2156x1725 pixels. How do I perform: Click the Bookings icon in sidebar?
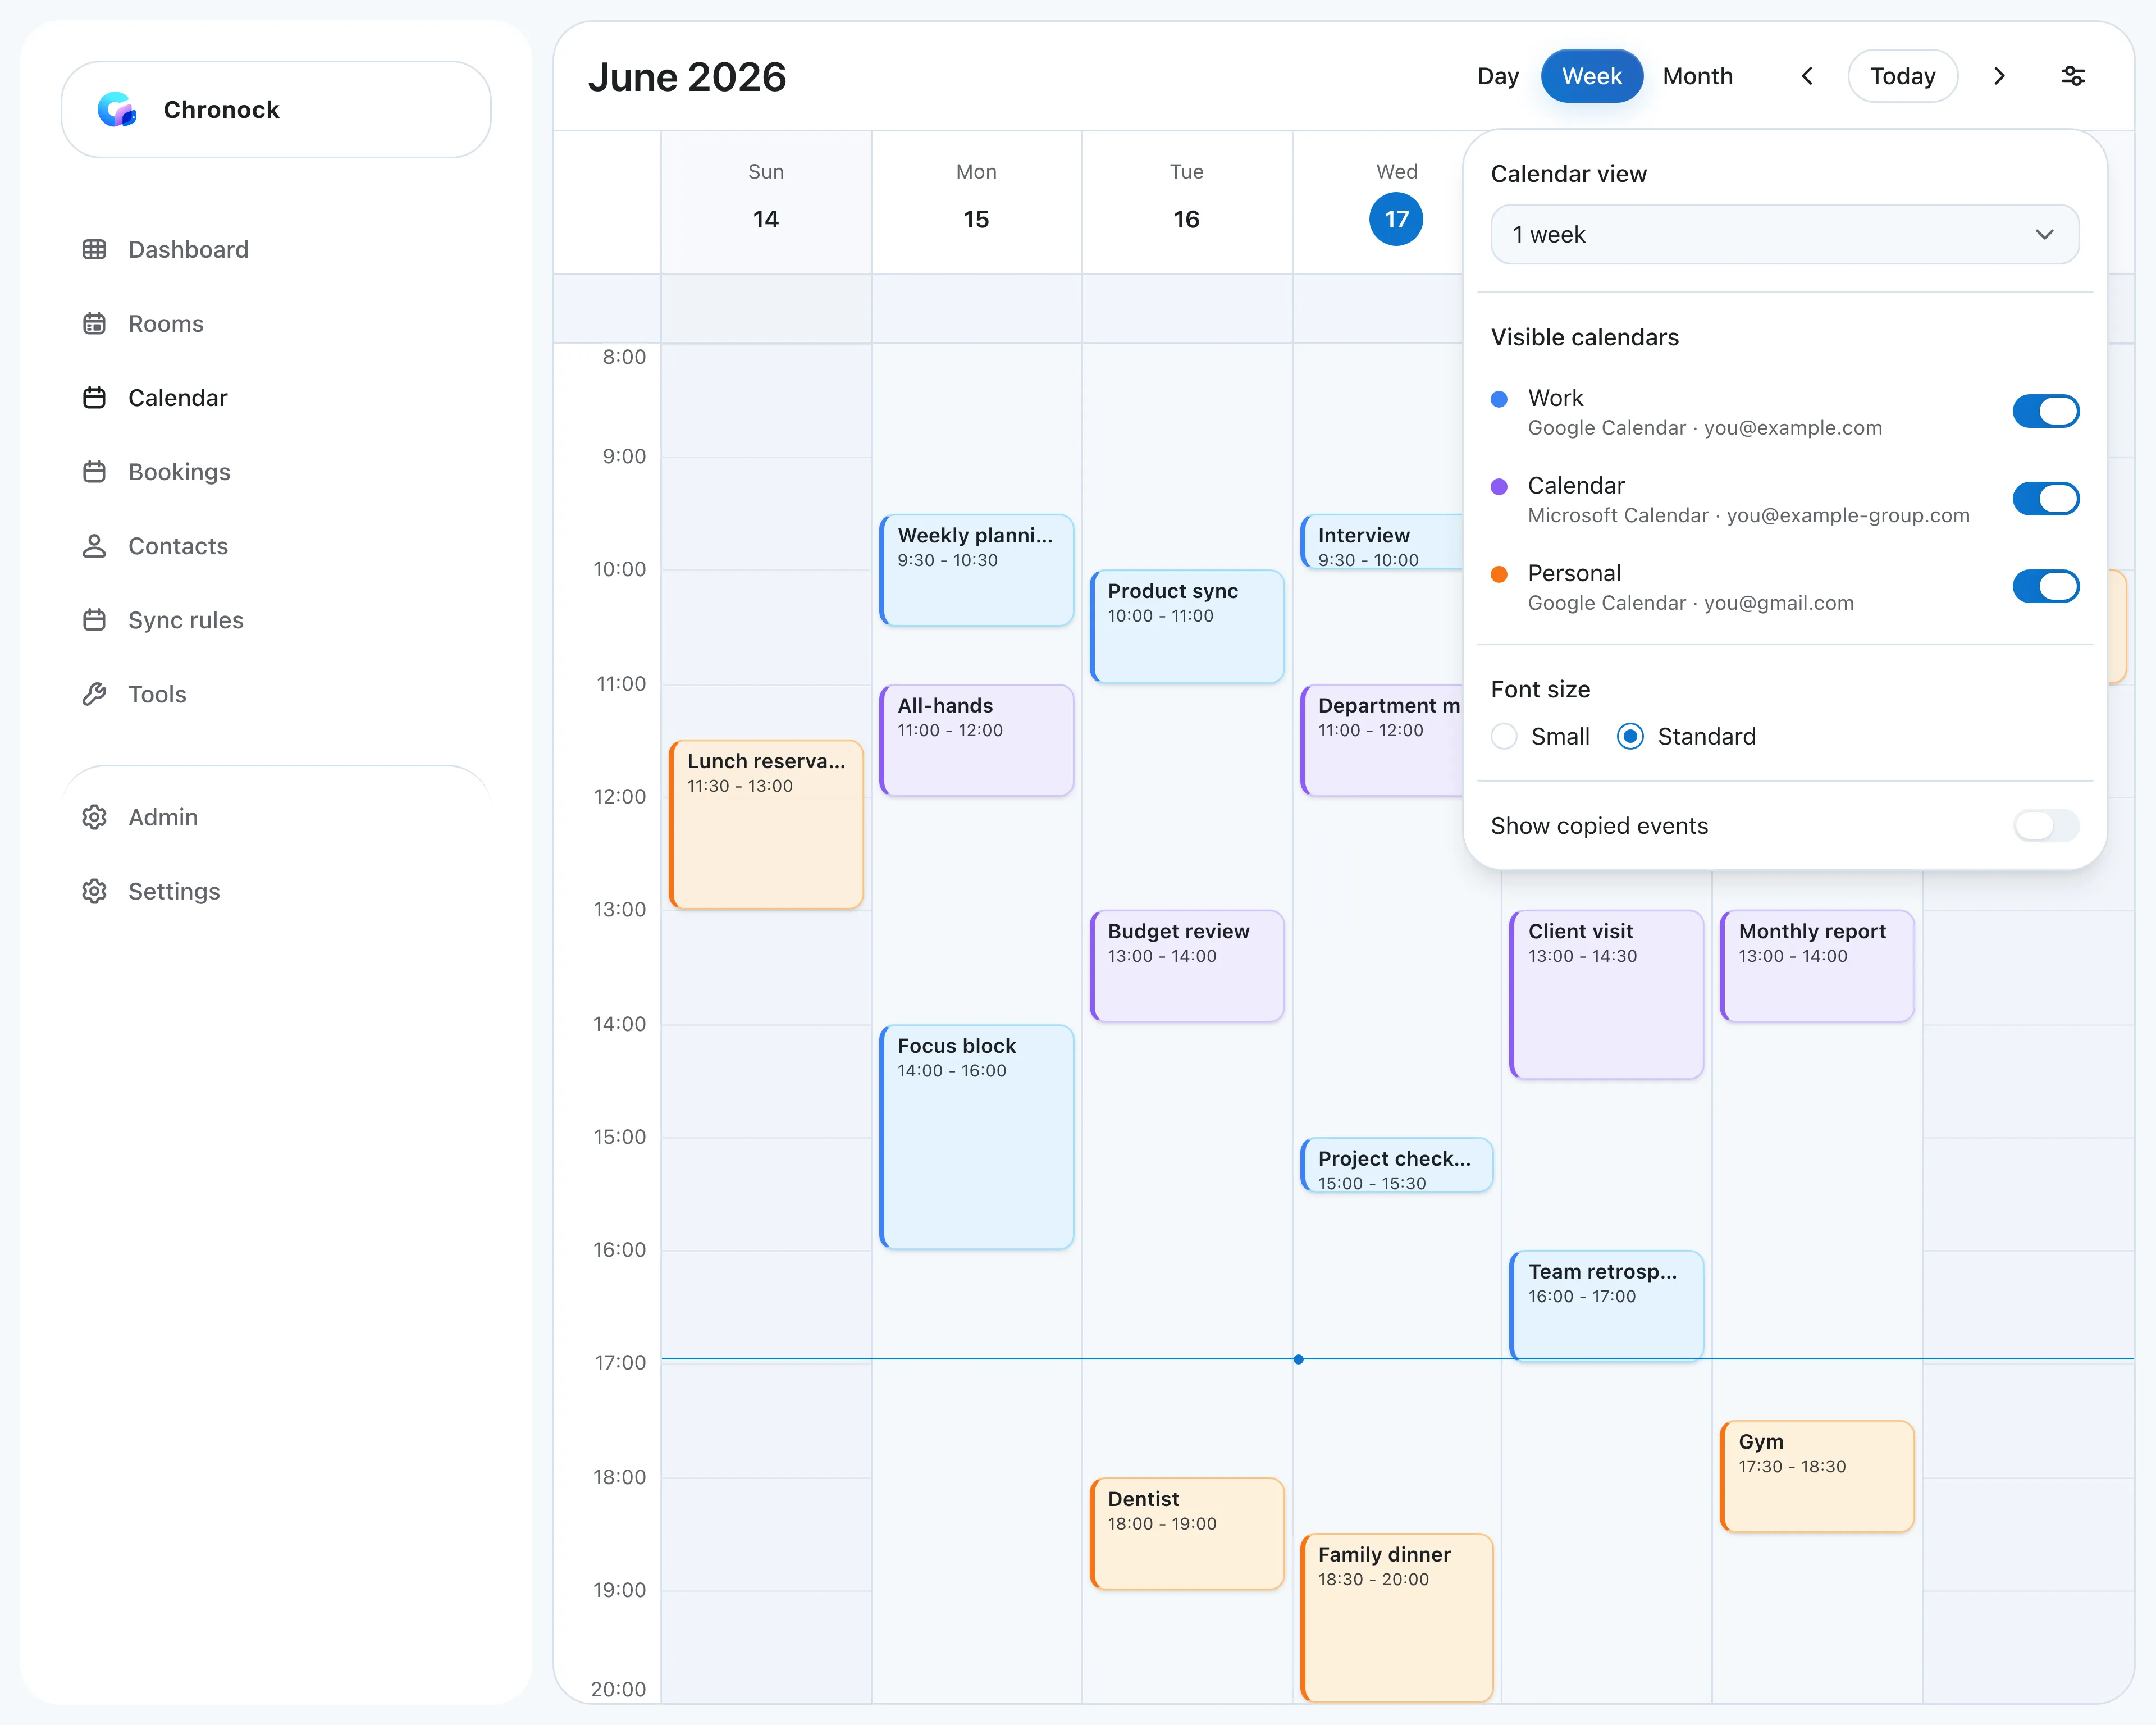(94, 471)
